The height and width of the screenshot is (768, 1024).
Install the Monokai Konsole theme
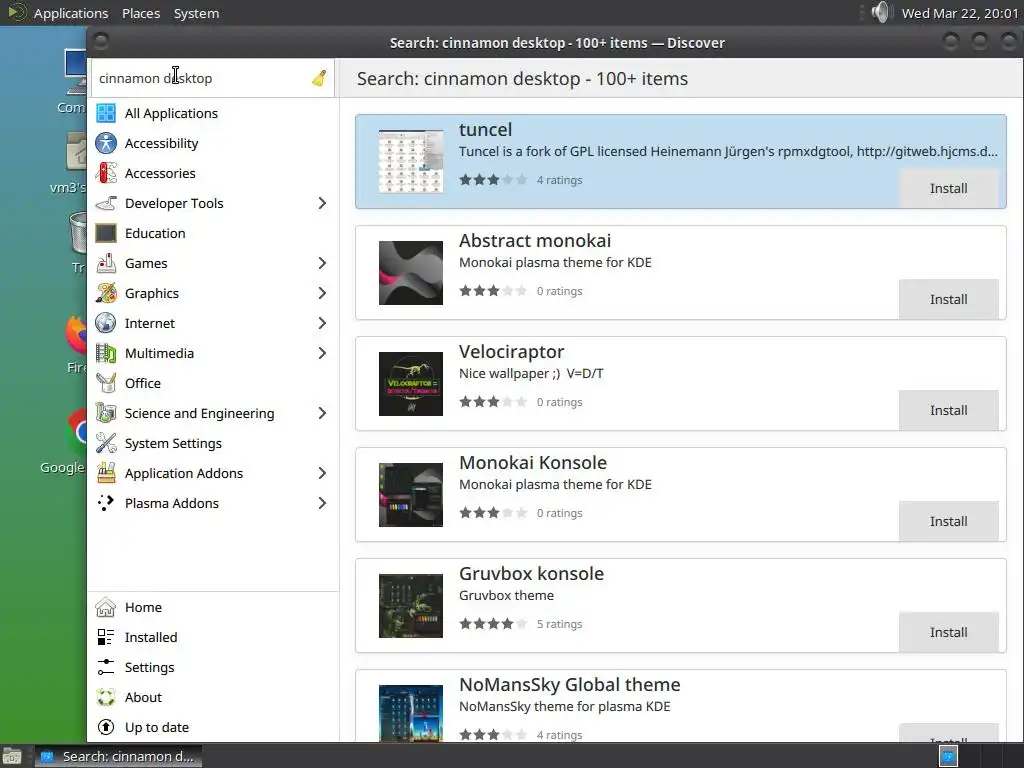coord(948,521)
